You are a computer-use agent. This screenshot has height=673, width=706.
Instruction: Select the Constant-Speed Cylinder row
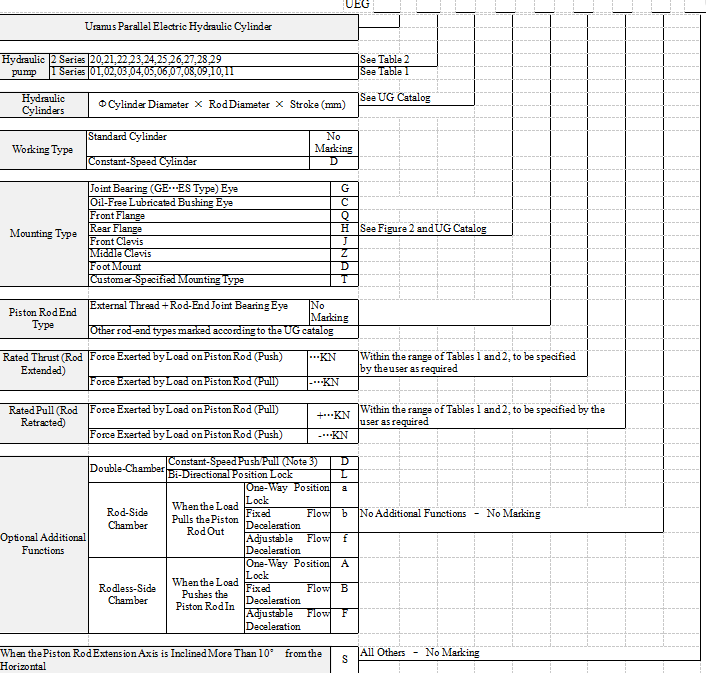click(142, 162)
